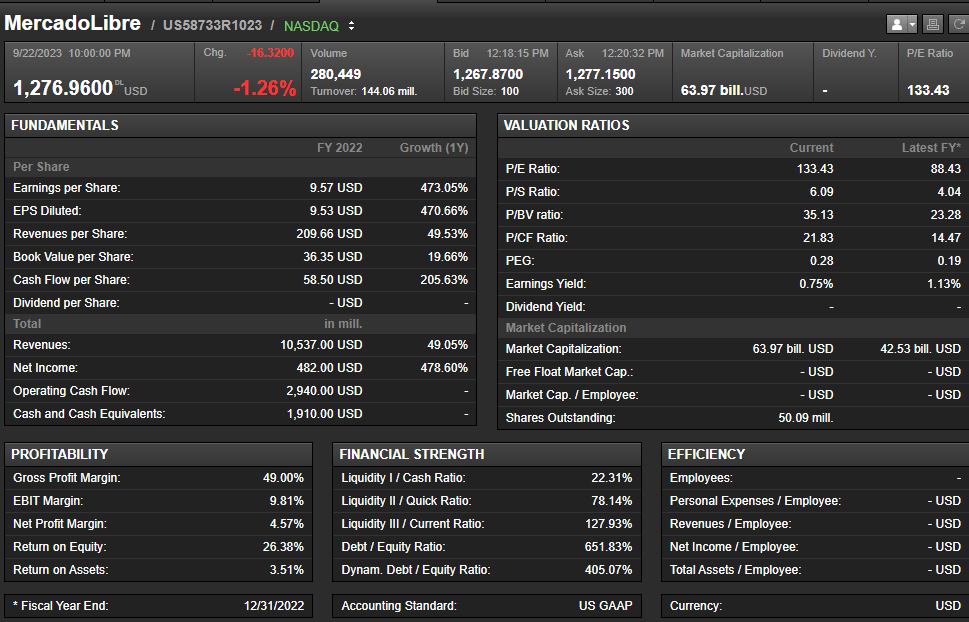This screenshot has width=969, height=622.
Task: Click the MercadoLibre company title
Action: pyautogui.click(x=74, y=23)
